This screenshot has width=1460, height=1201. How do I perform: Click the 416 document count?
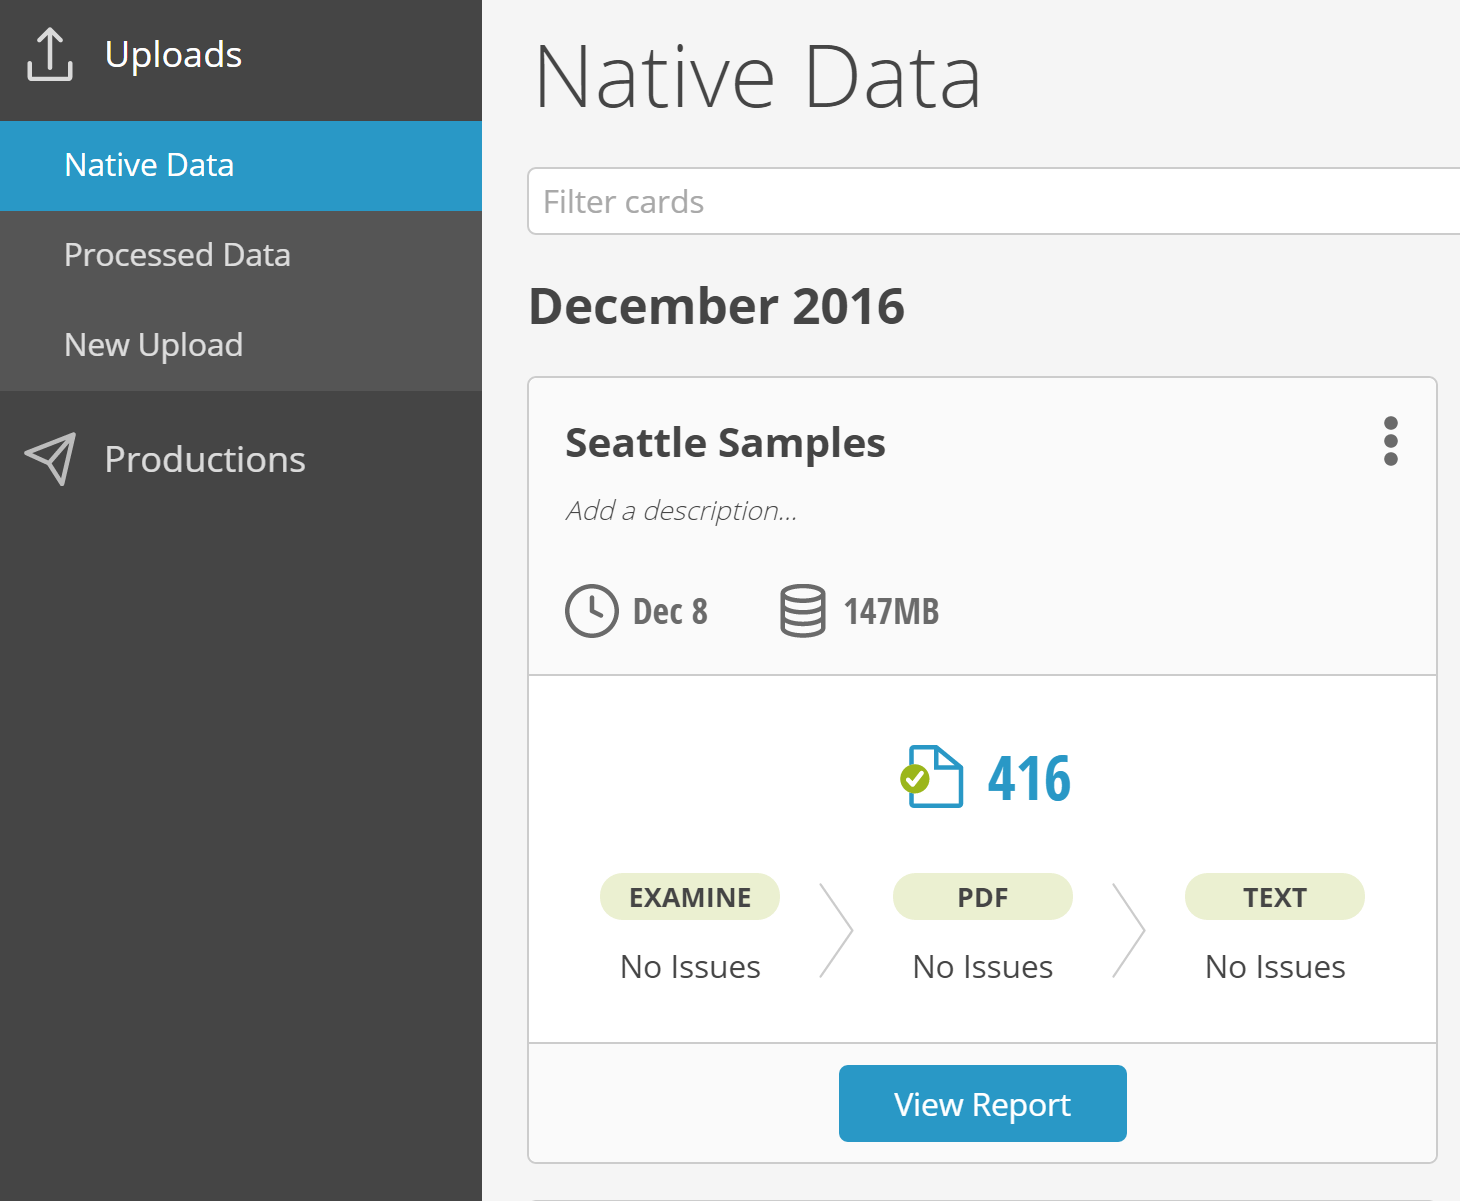(x=1029, y=778)
